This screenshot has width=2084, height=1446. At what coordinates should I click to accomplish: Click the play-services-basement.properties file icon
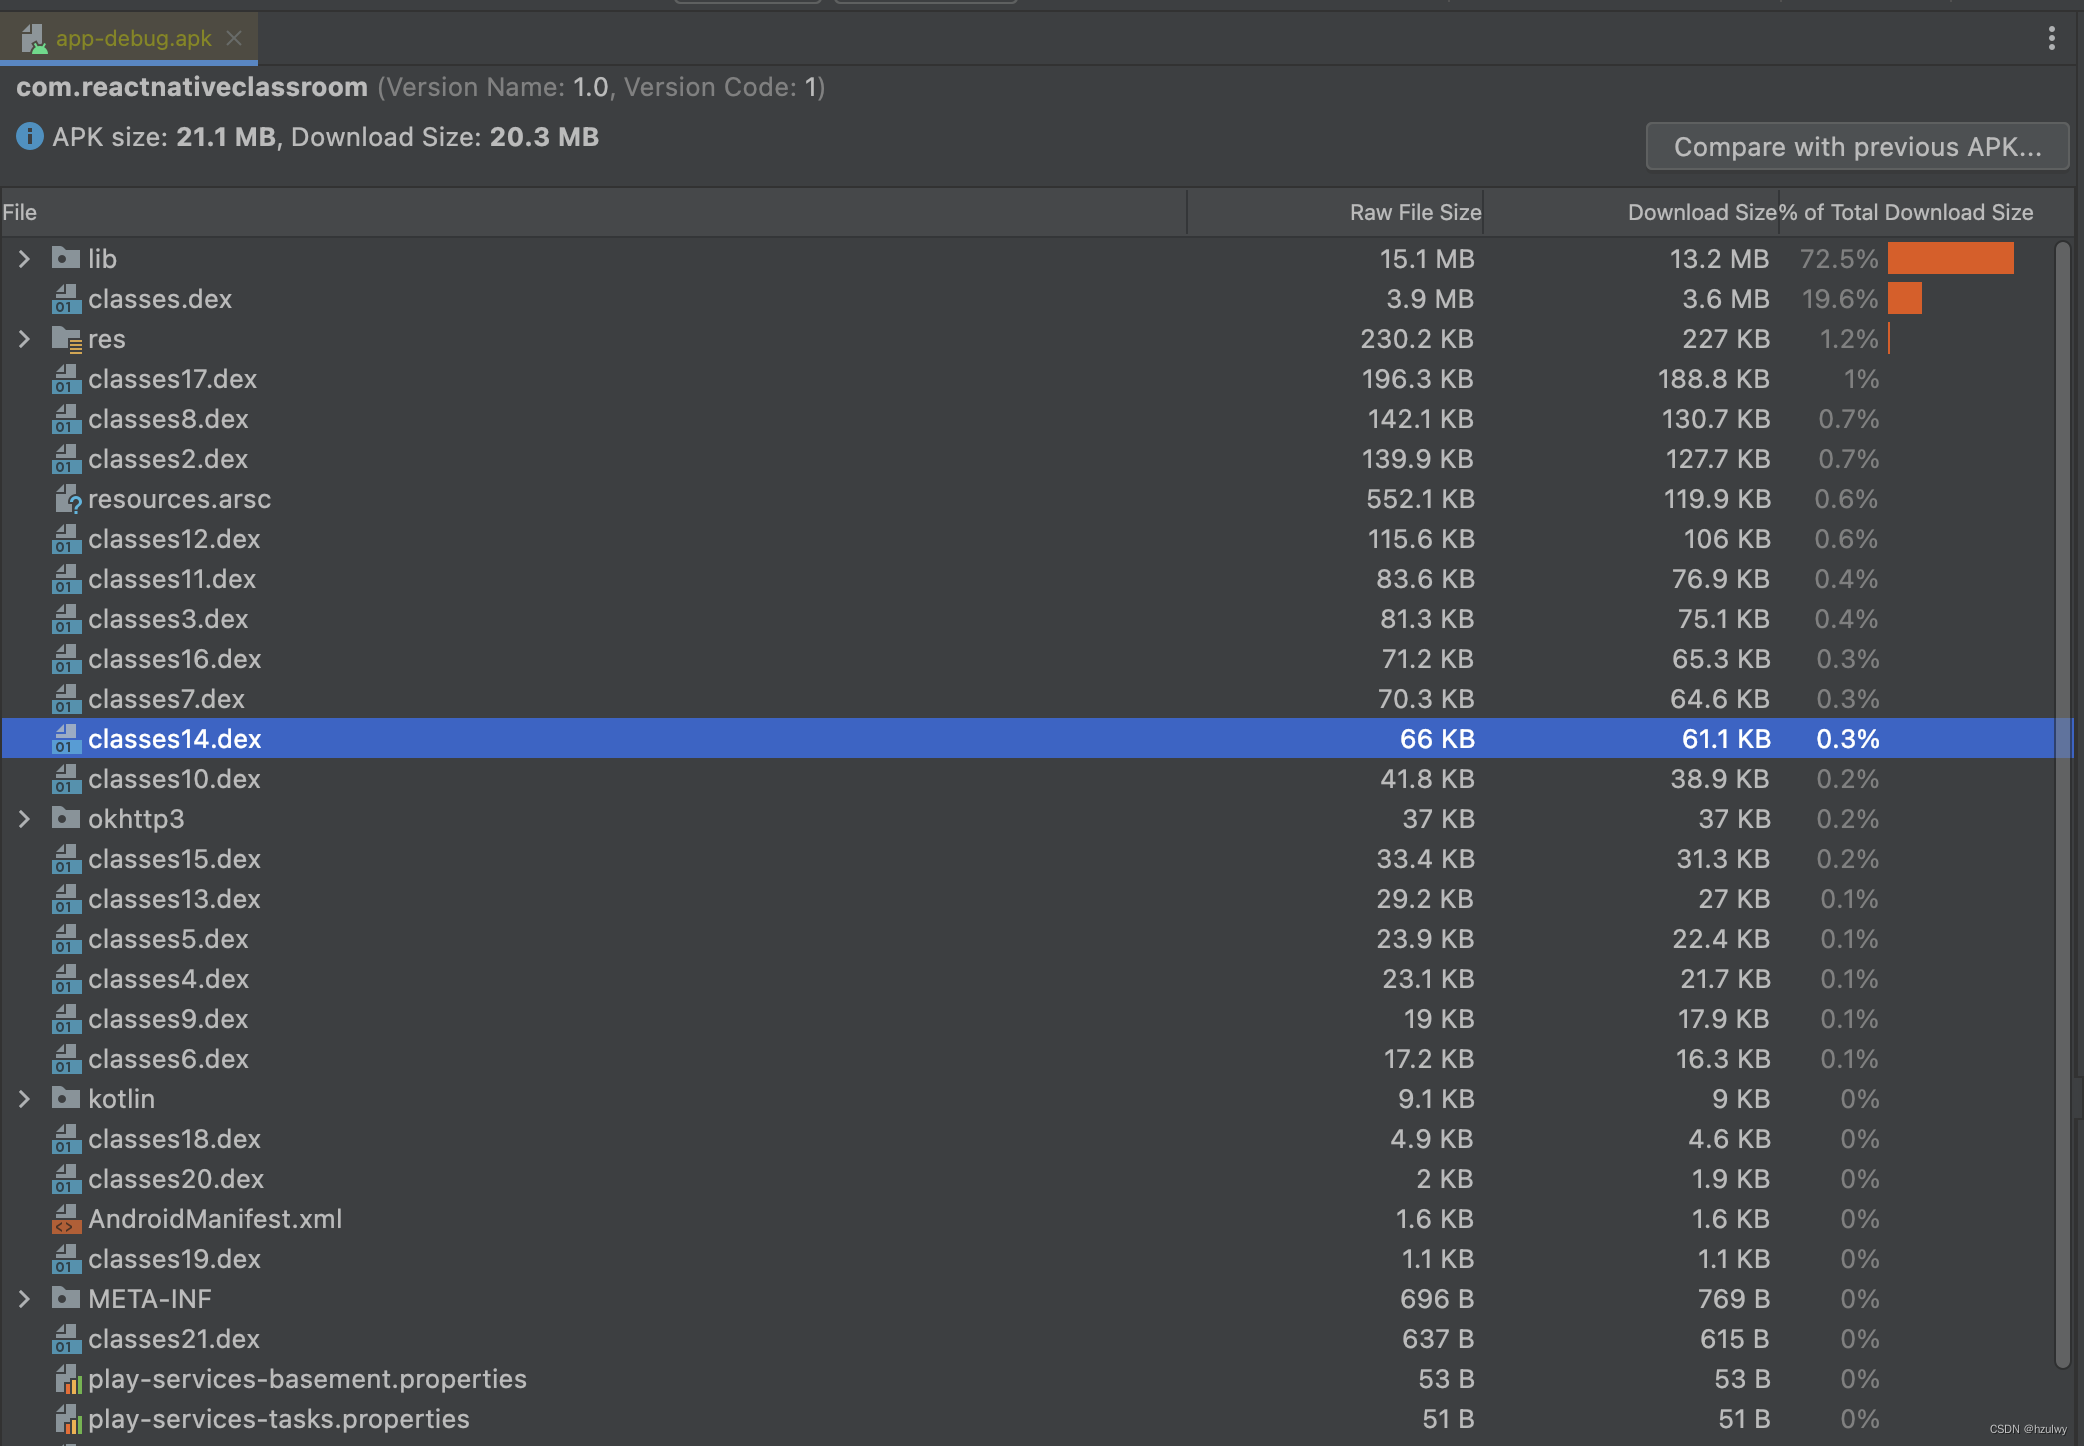tap(67, 1379)
